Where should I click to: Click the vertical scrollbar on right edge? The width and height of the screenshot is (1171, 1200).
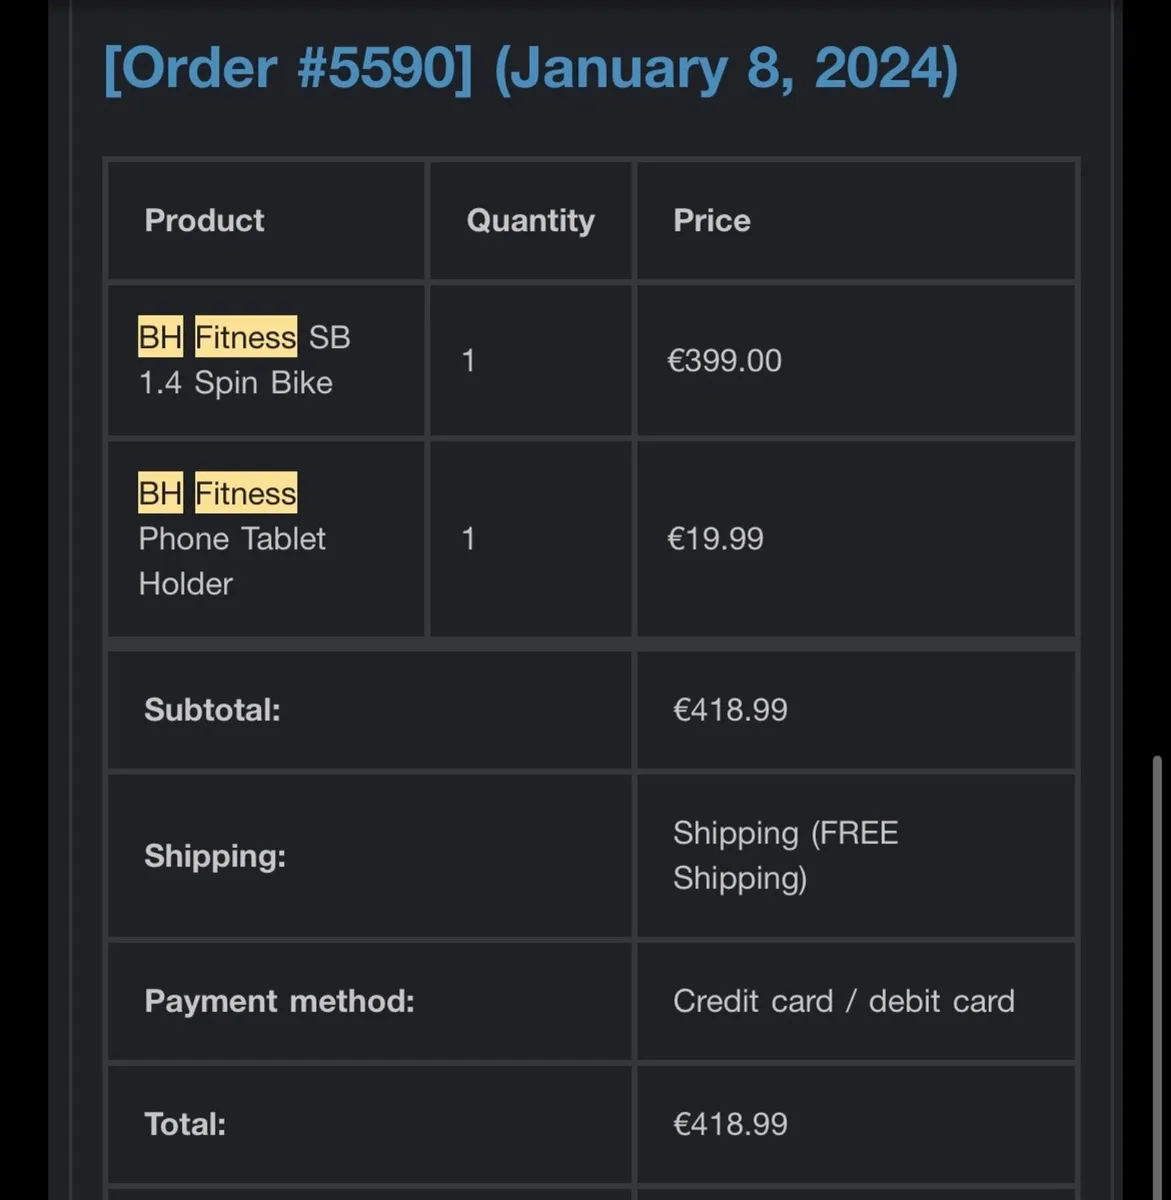pyautogui.click(x=1157, y=960)
